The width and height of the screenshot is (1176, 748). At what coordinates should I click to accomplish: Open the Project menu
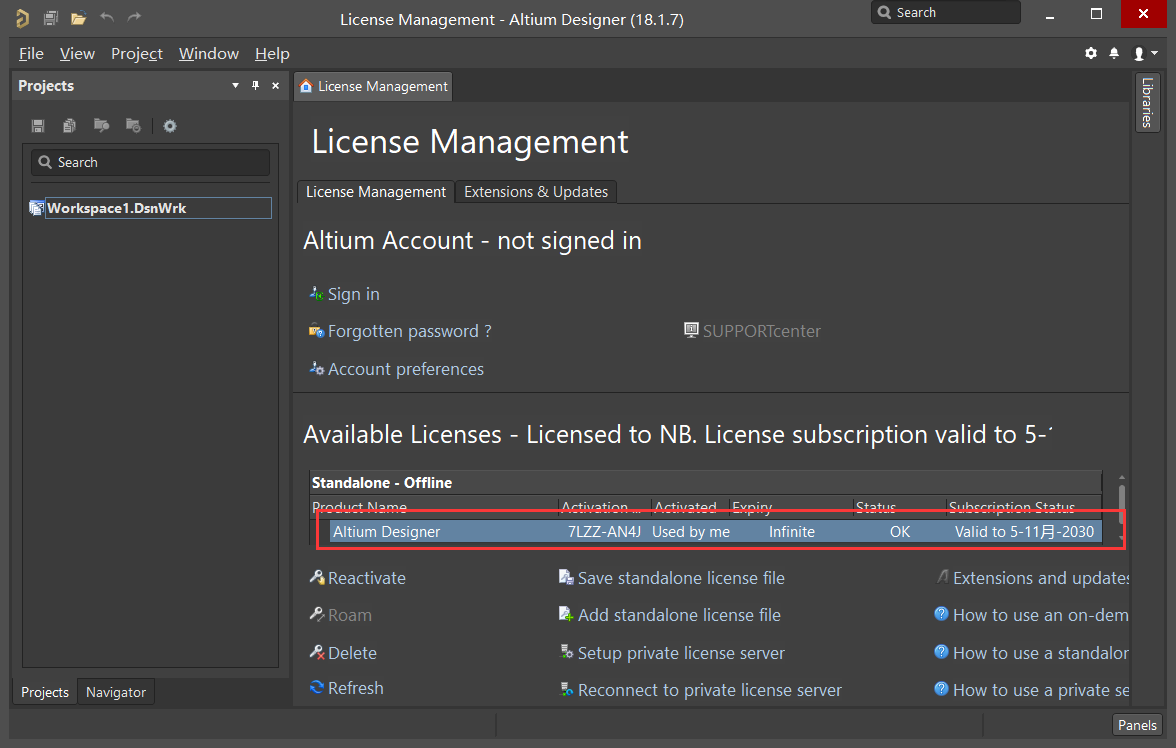click(136, 54)
